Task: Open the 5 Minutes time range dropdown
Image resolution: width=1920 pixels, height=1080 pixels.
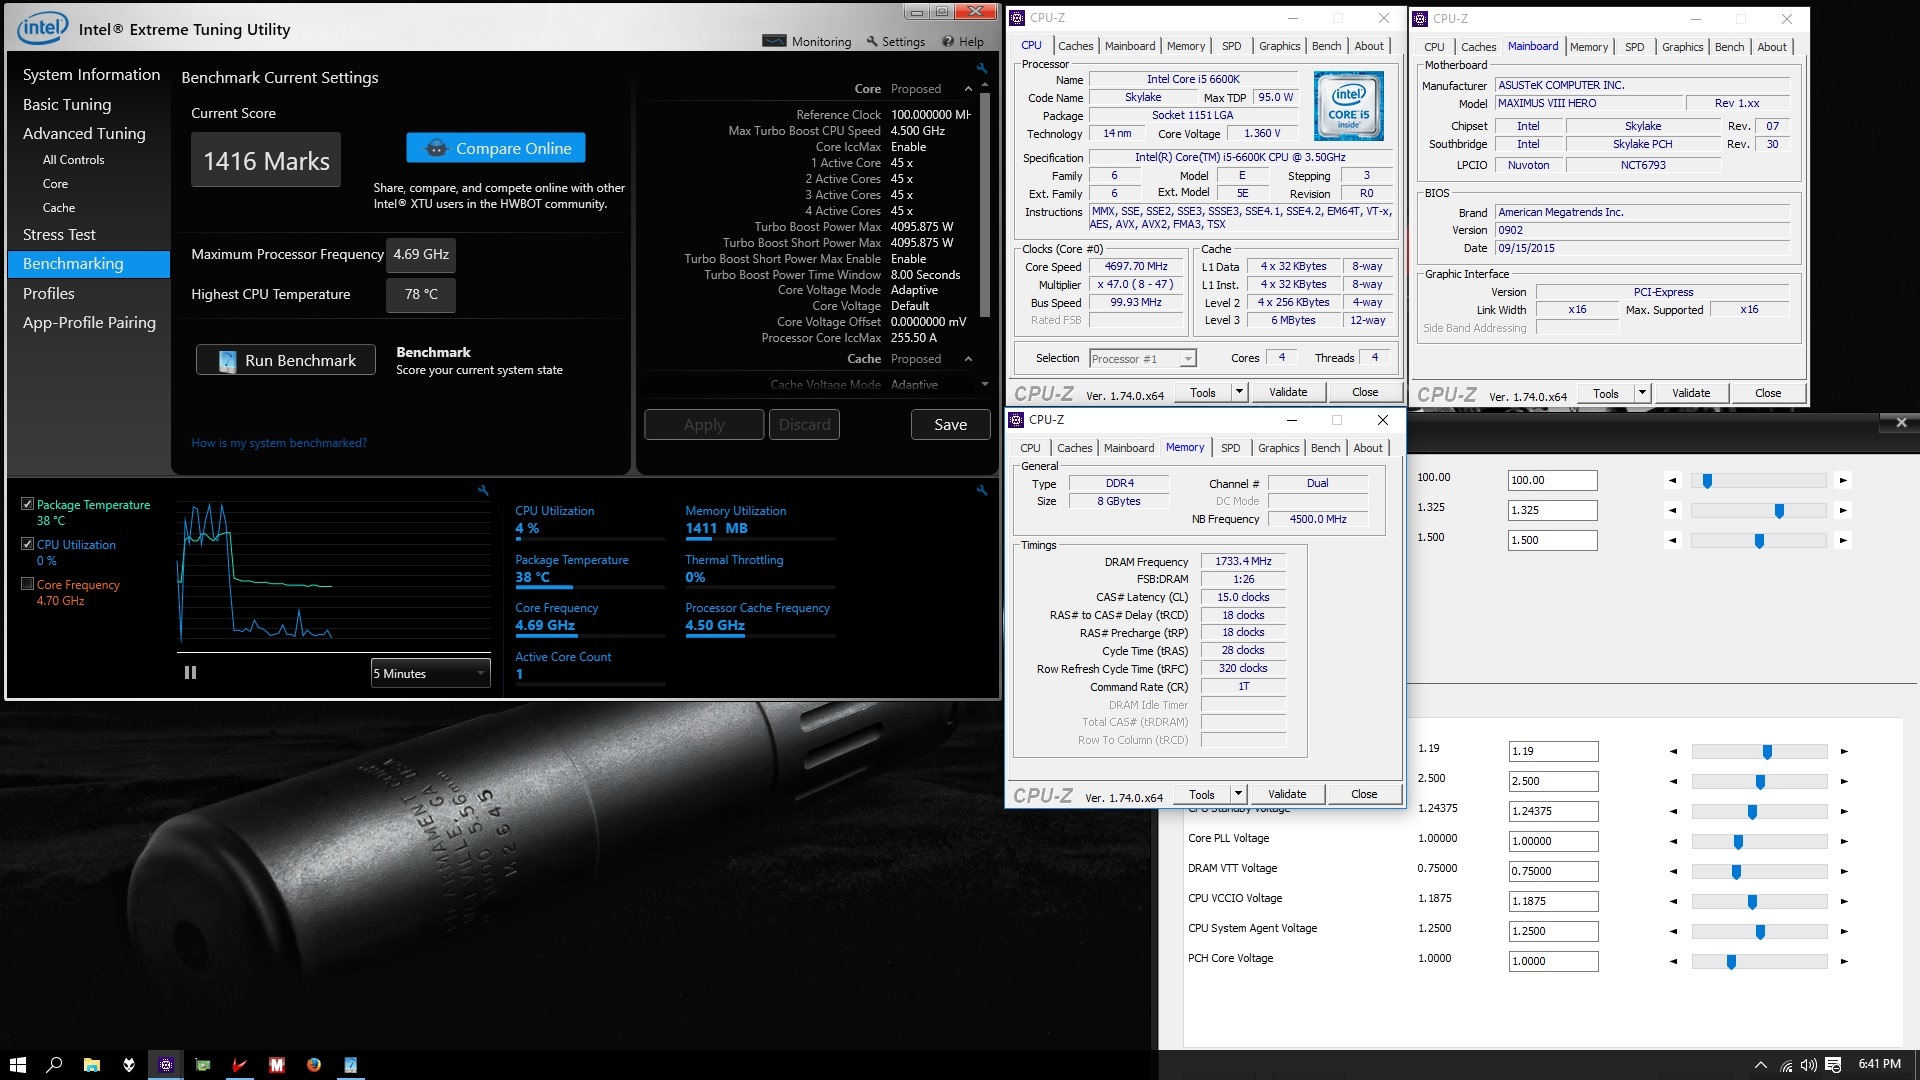Action: point(430,673)
